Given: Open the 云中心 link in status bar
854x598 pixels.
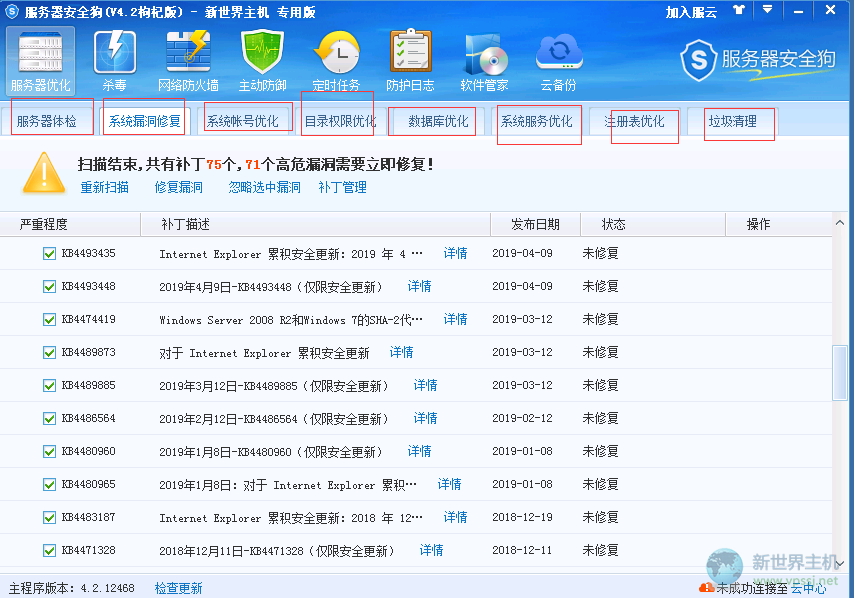Looking at the screenshot, I should (x=808, y=588).
